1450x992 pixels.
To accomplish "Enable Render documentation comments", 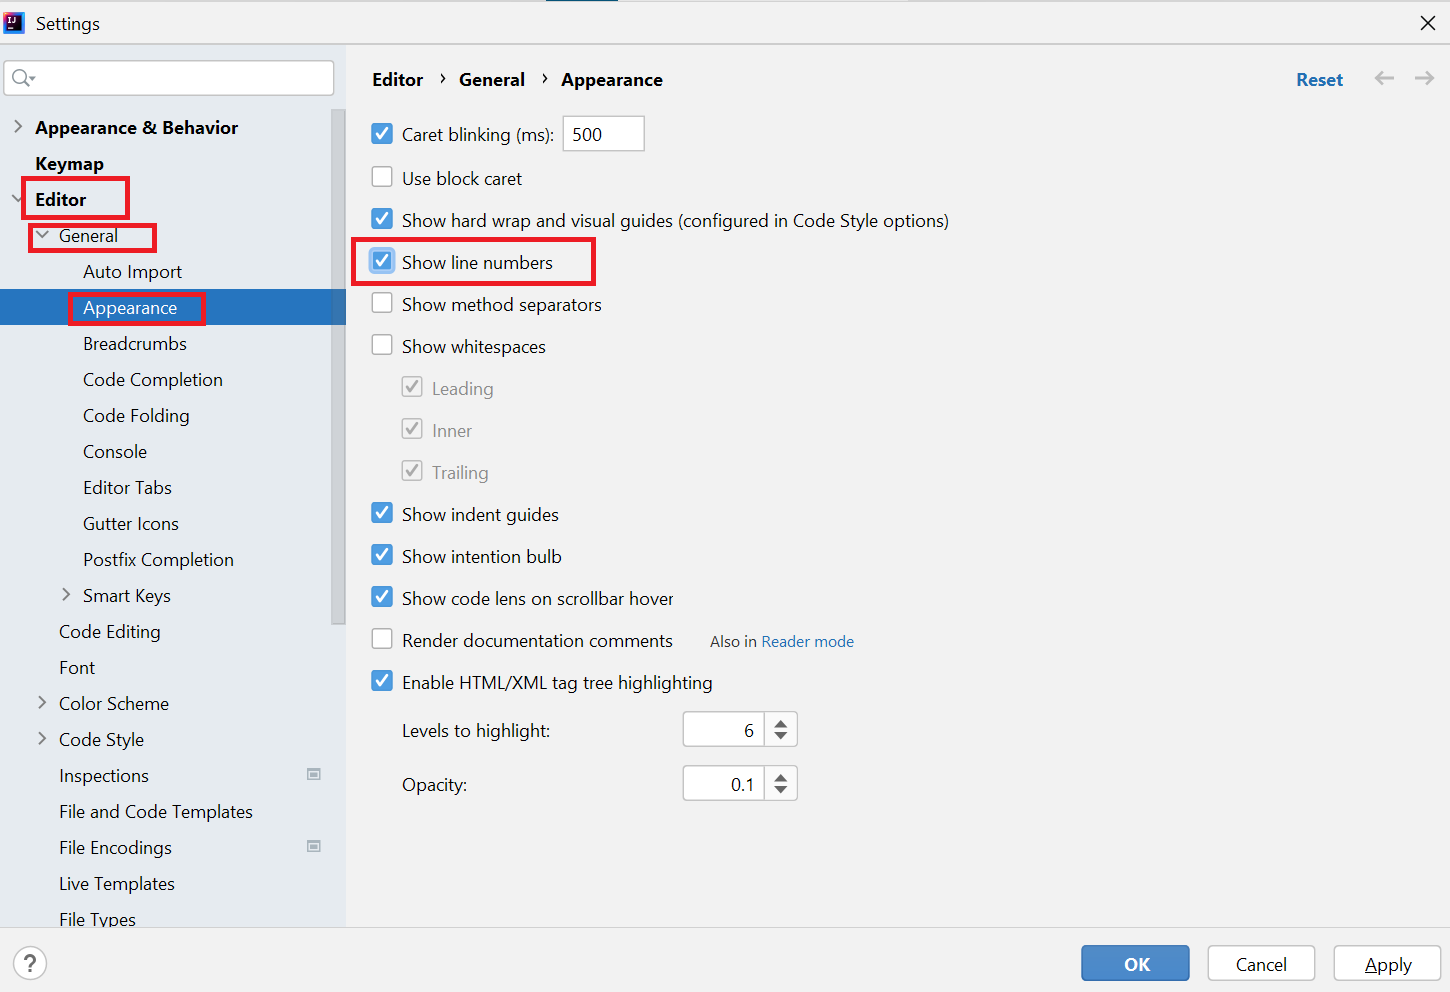I will 382,640.
